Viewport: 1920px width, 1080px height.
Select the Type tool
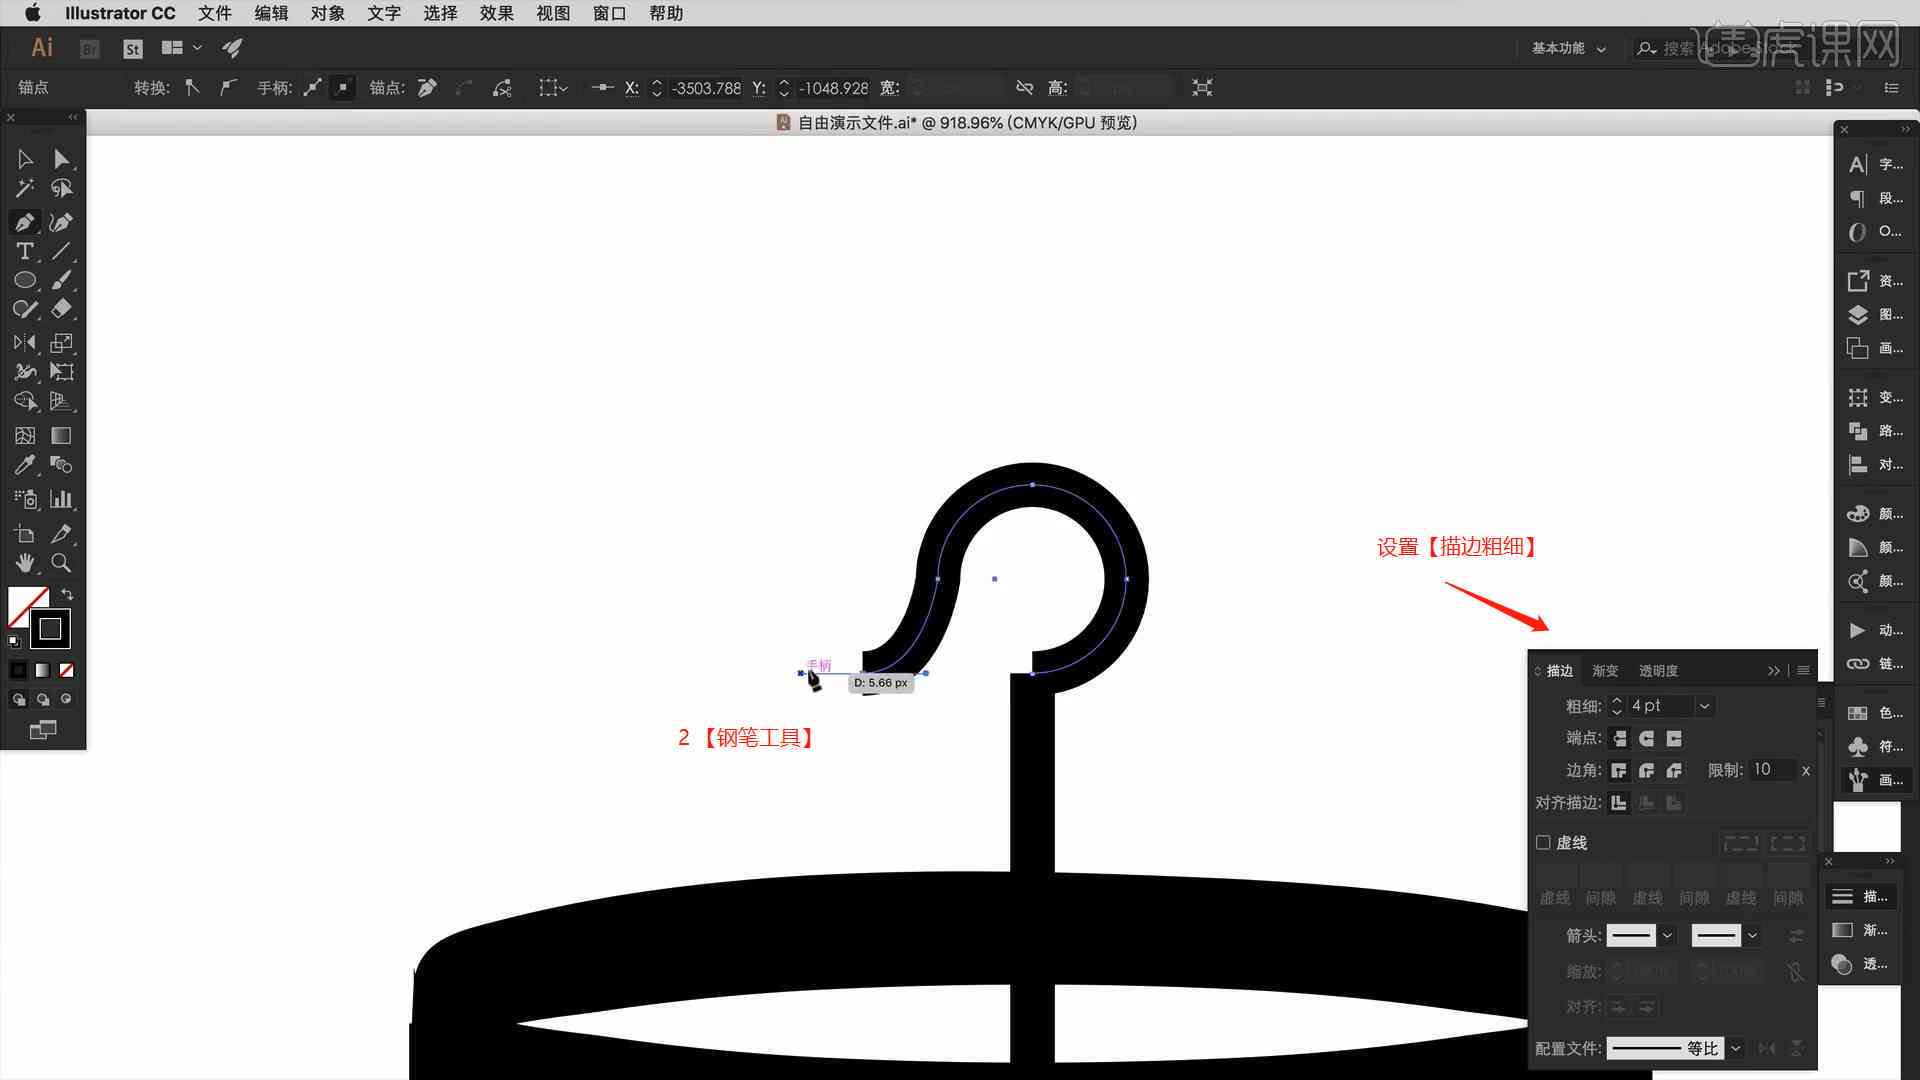coord(25,251)
